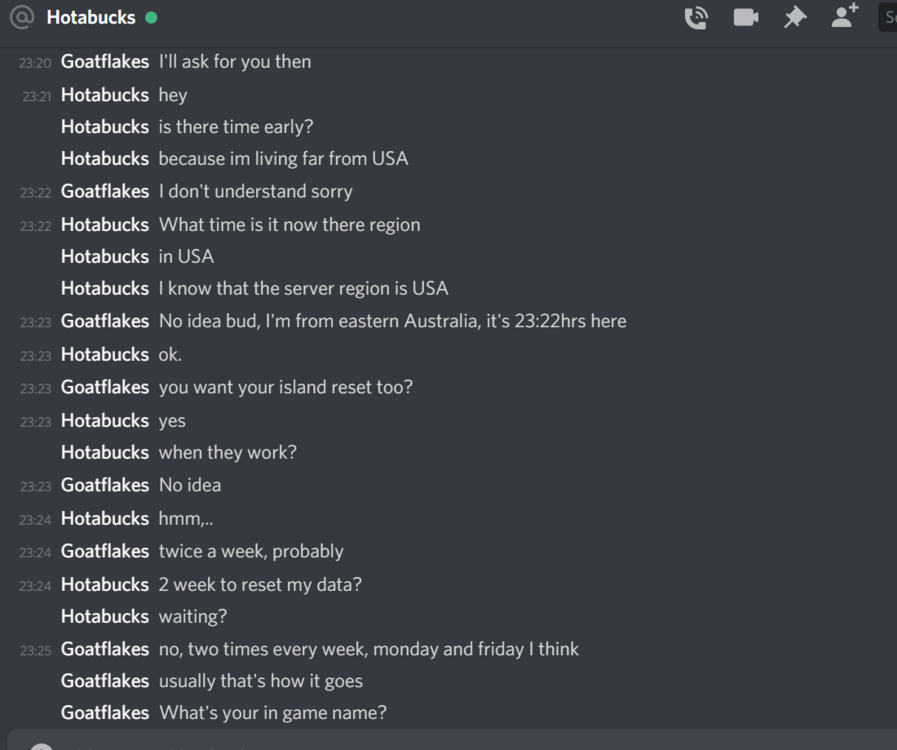
Task: Click the green online status dot
Action: pos(151,17)
